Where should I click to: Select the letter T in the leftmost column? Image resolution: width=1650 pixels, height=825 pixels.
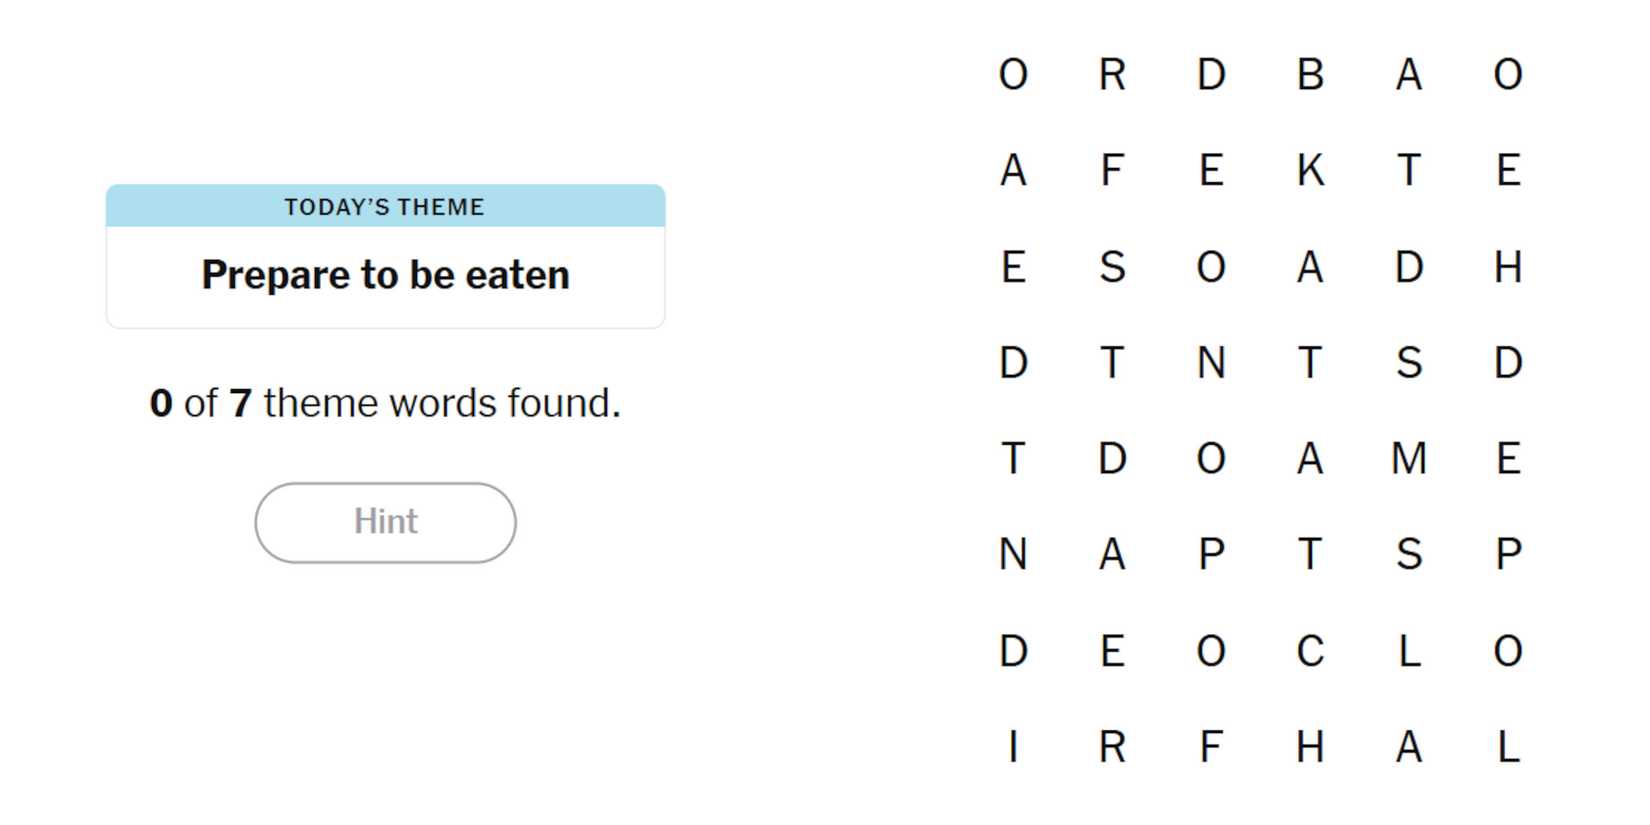(x=1013, y=459)
